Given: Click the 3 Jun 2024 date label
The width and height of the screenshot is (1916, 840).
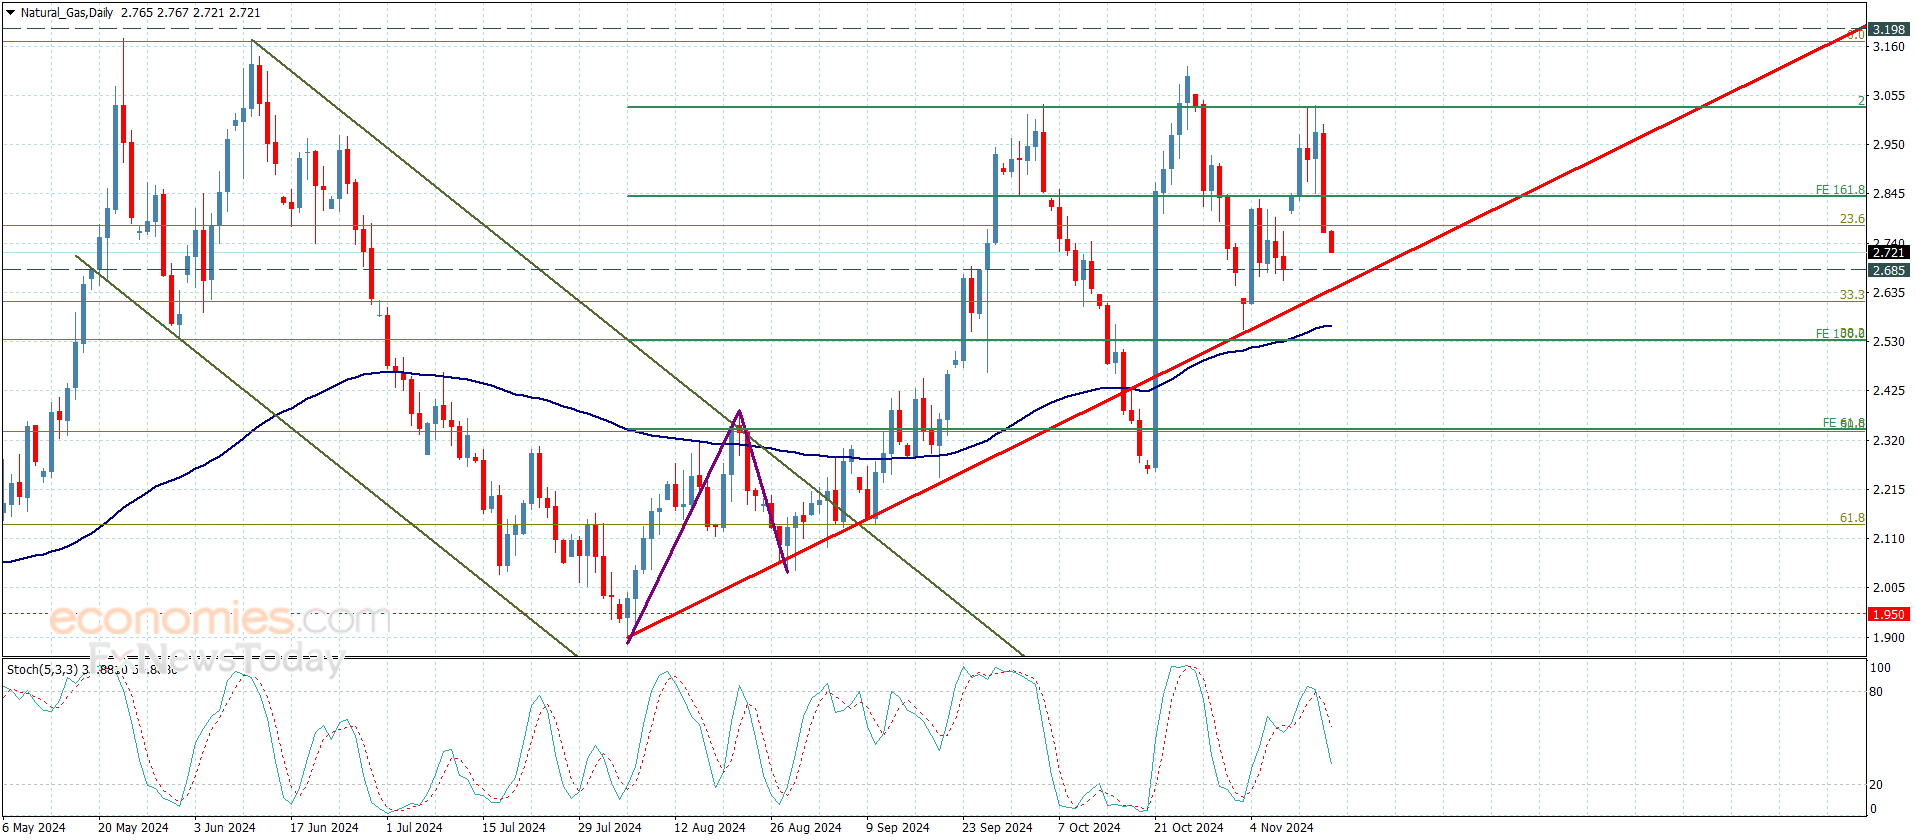Looking at the screenshot, I should click(225, 828).
